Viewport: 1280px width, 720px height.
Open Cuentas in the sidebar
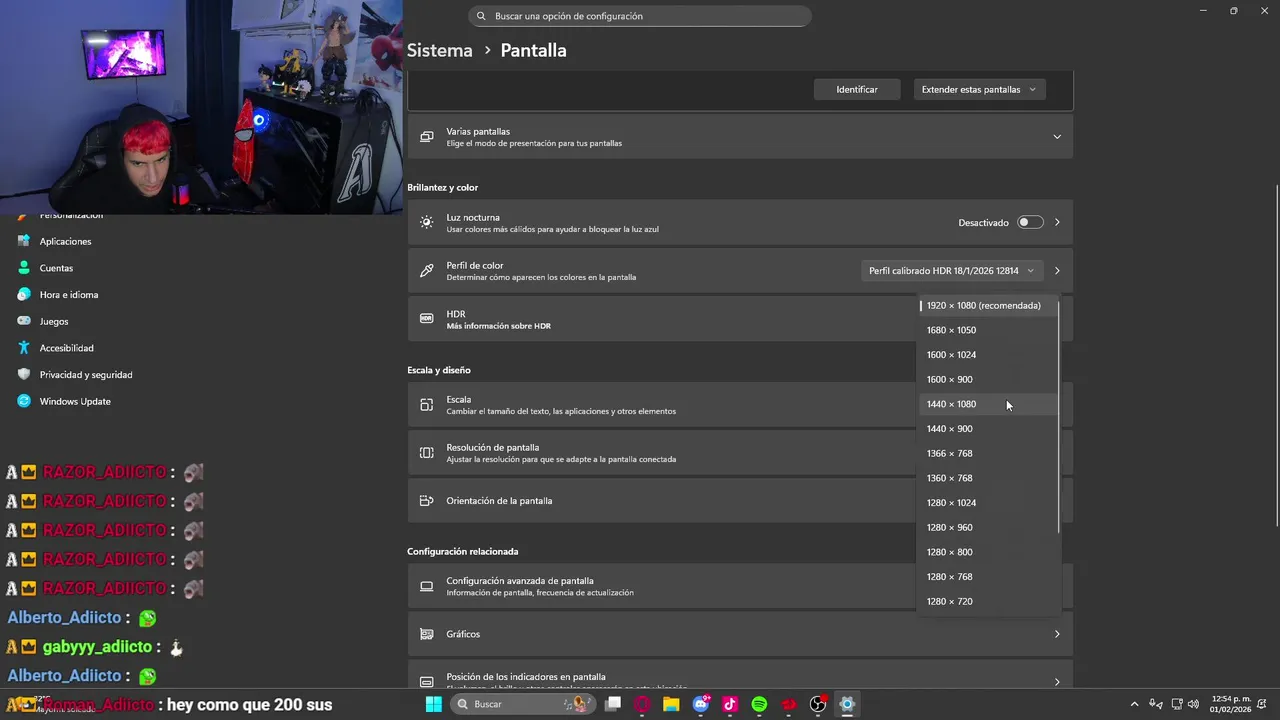point(56,268)
